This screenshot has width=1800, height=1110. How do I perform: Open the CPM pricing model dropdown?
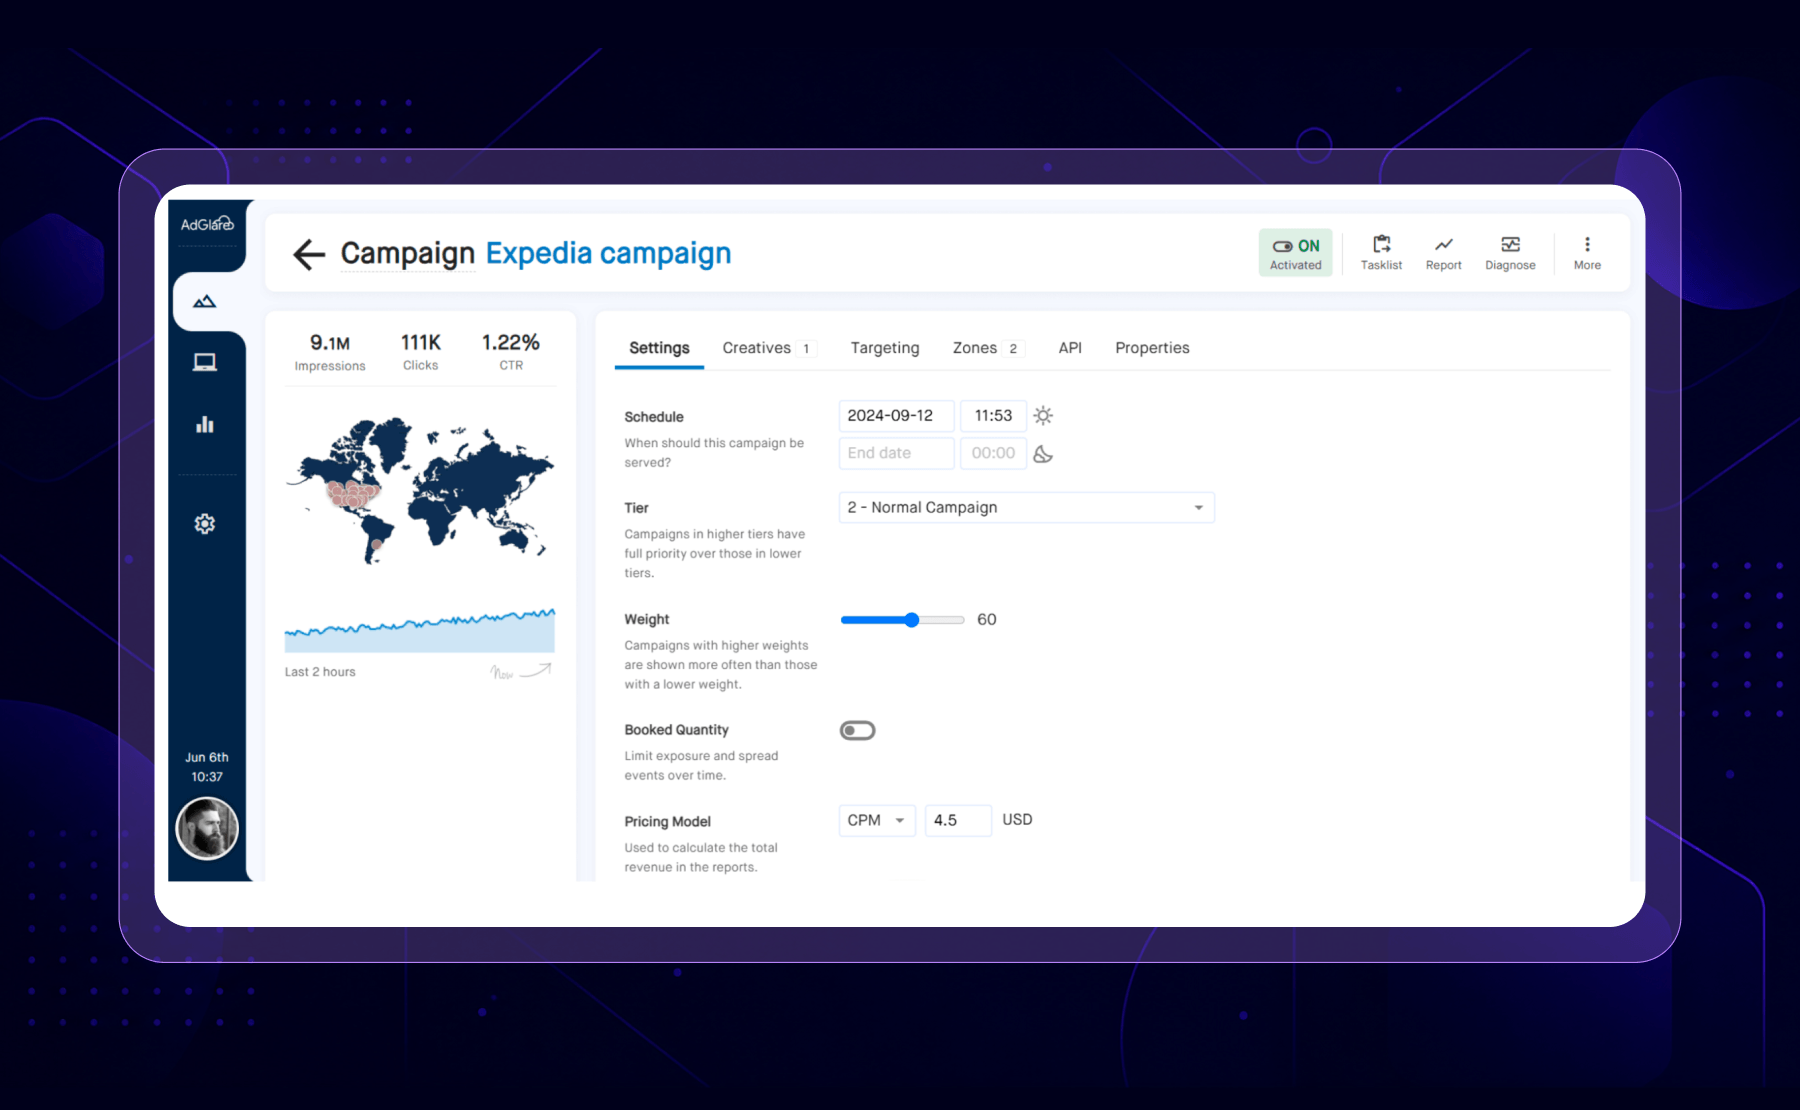tap(877, 821)
